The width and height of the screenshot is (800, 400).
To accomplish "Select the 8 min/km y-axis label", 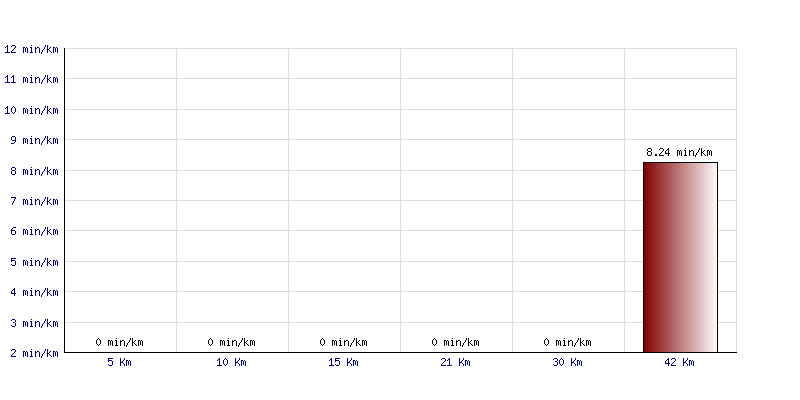I will click(34, 171).
